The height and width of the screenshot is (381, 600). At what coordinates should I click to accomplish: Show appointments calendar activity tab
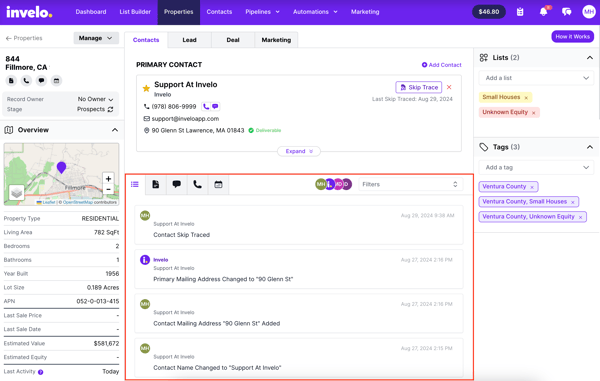[218, 184]
